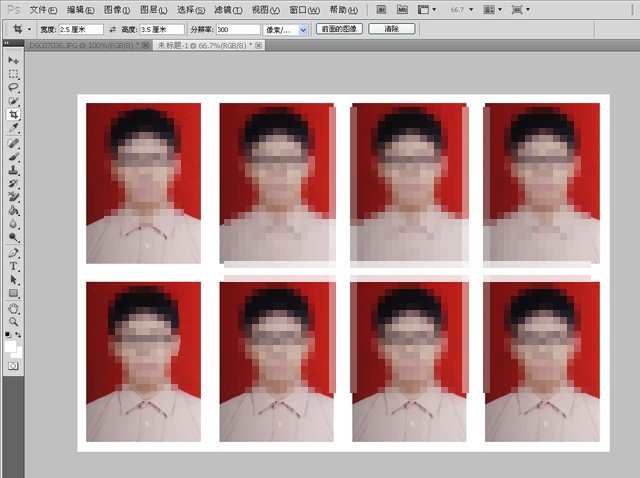
Task: Select the Clone Stamp tool
Action: 13,170
